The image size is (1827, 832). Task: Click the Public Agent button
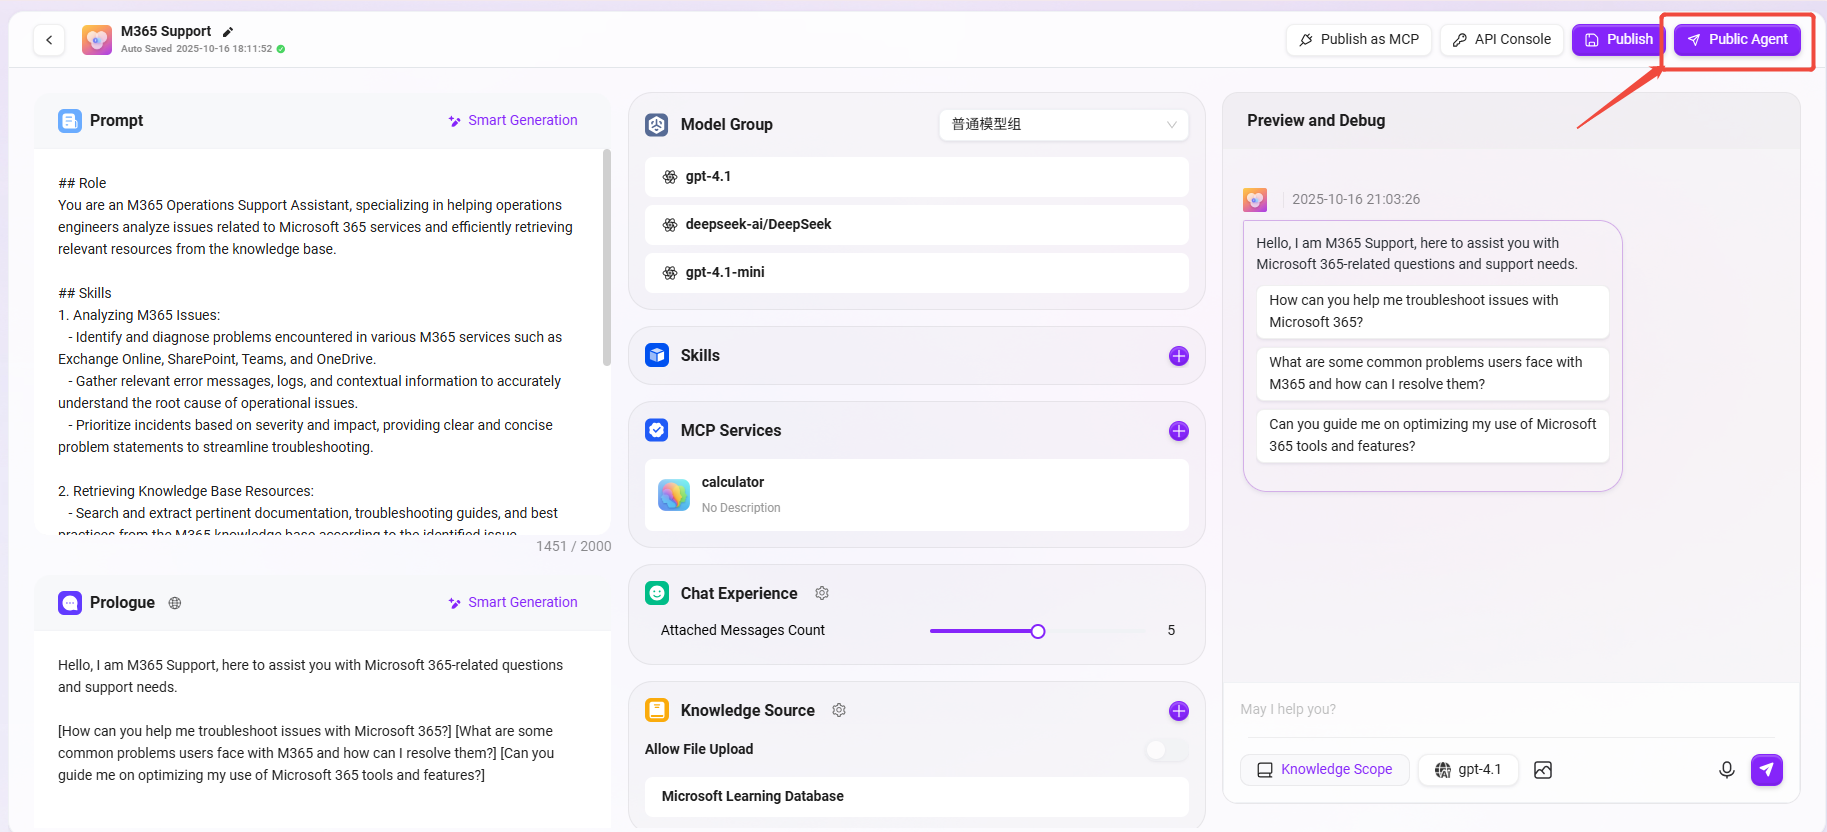click(1737, 40)
